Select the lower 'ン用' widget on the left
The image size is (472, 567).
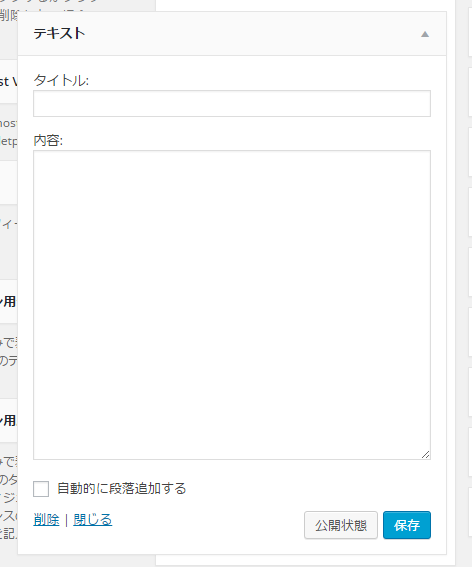pyautogui.click(x=9, y=421)
